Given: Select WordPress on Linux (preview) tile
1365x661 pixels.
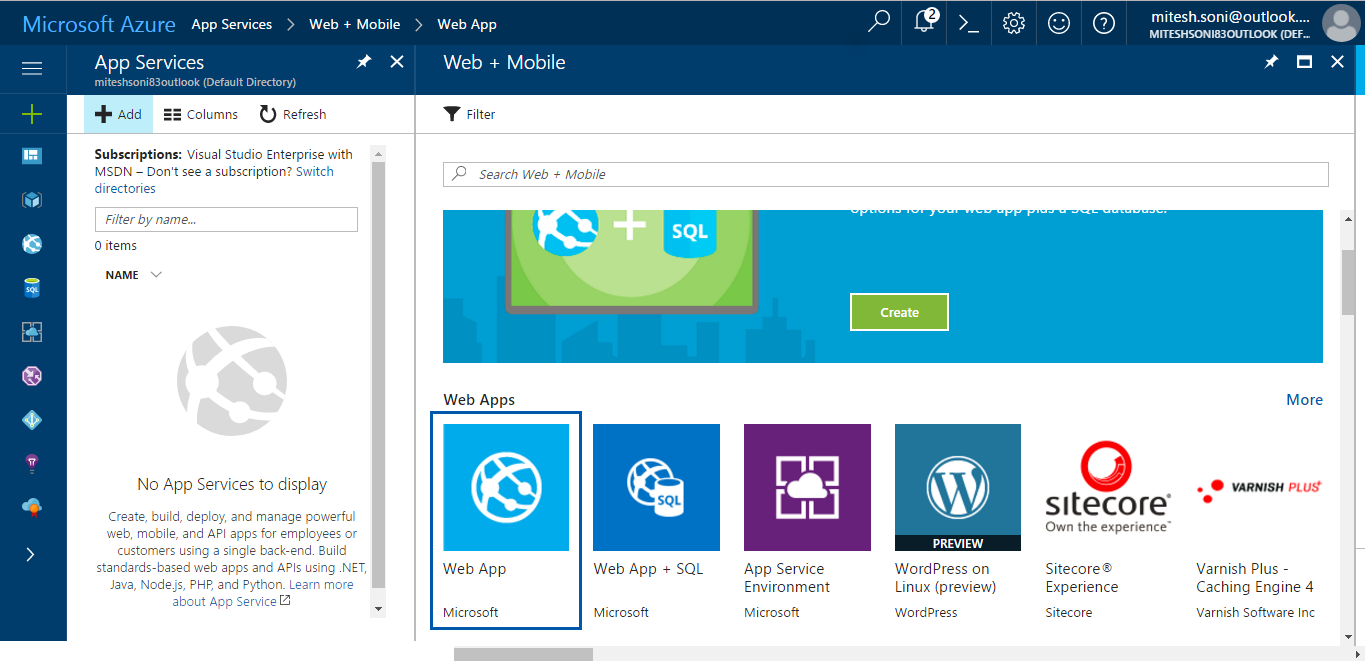Looking at the screenshot, I should (x=958, y=520).
